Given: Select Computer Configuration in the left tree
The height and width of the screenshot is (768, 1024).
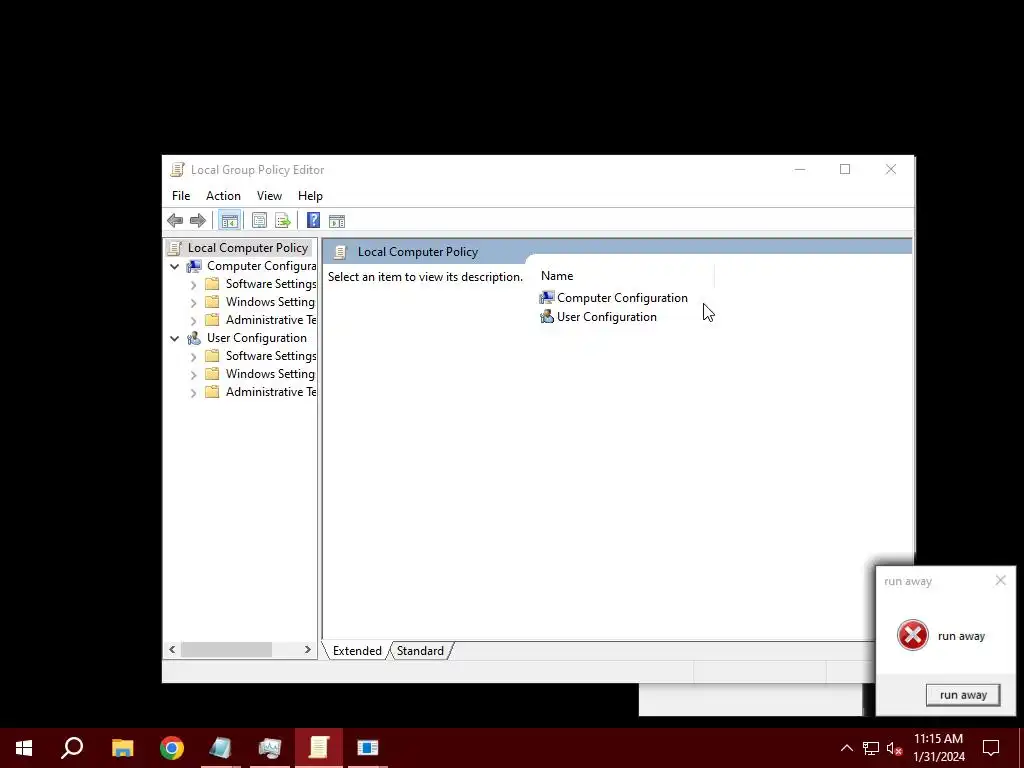Looking at the screenshot, I should (x=261, y=266).
